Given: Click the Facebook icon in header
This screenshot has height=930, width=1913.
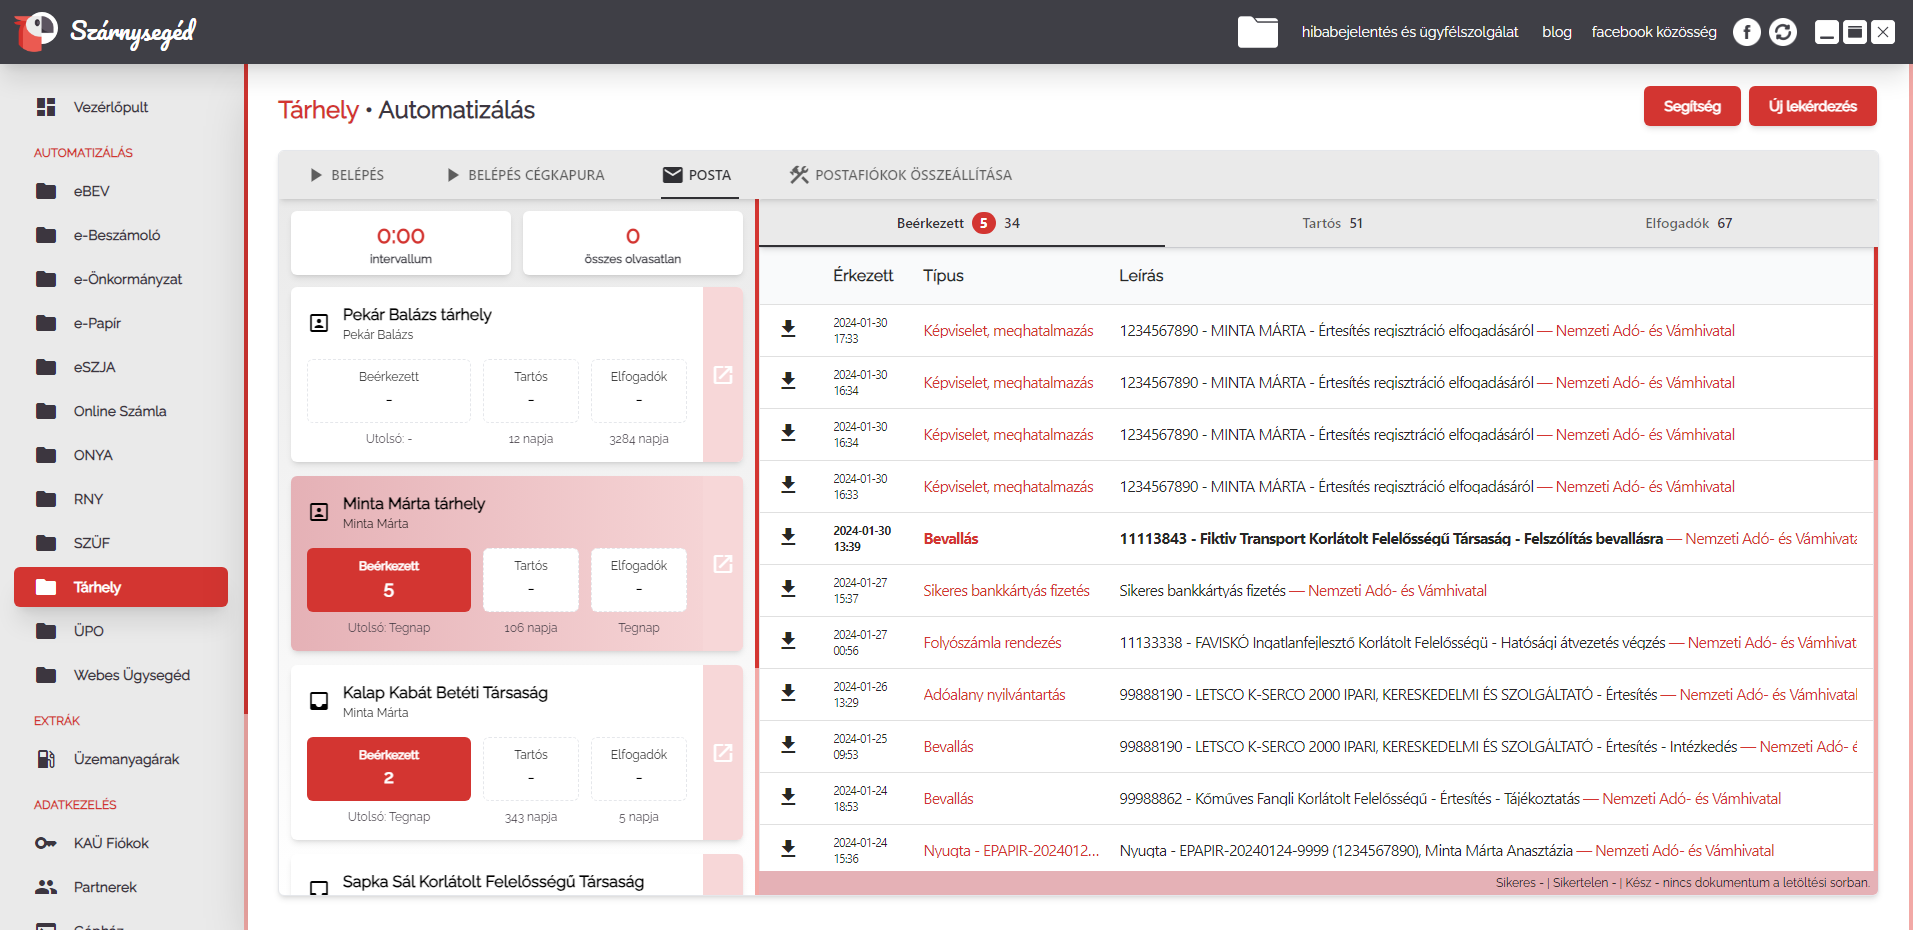Looking at the screenshot, I should 1746,32.
